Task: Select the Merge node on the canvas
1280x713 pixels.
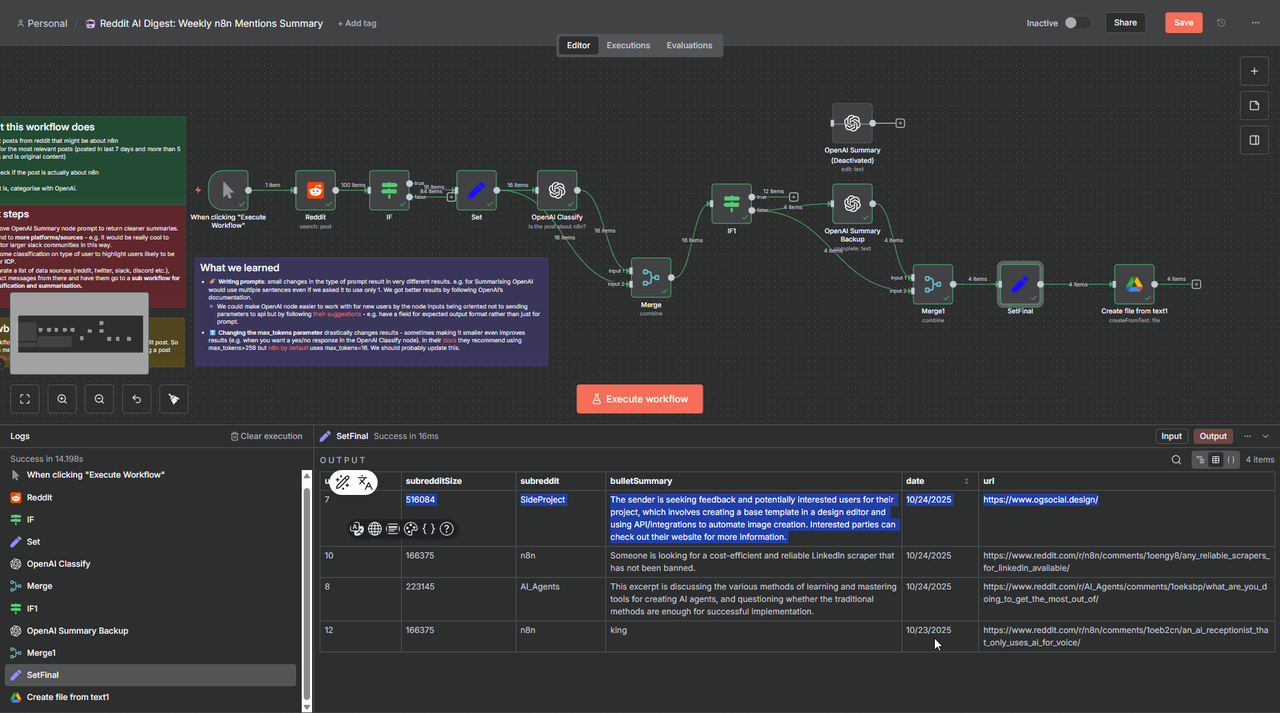Action: pyautogui.click(x=651, y=277)
